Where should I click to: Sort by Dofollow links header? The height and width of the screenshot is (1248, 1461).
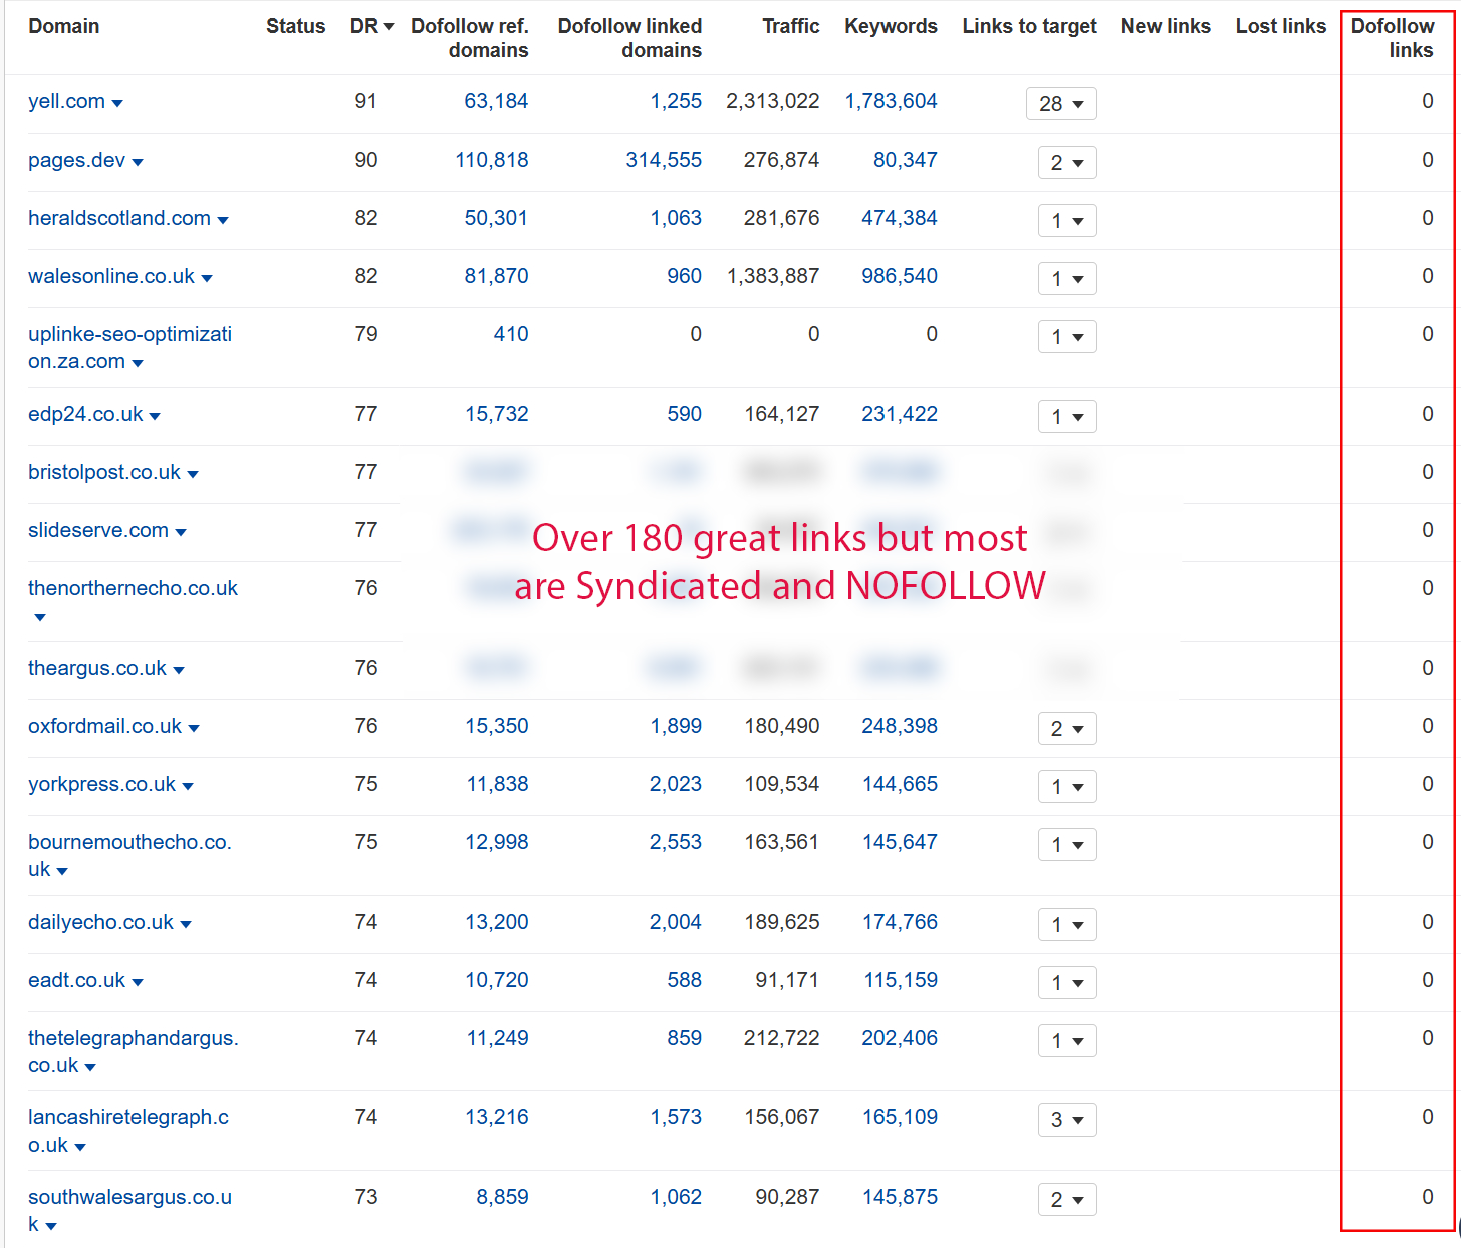pos(1393,38)
